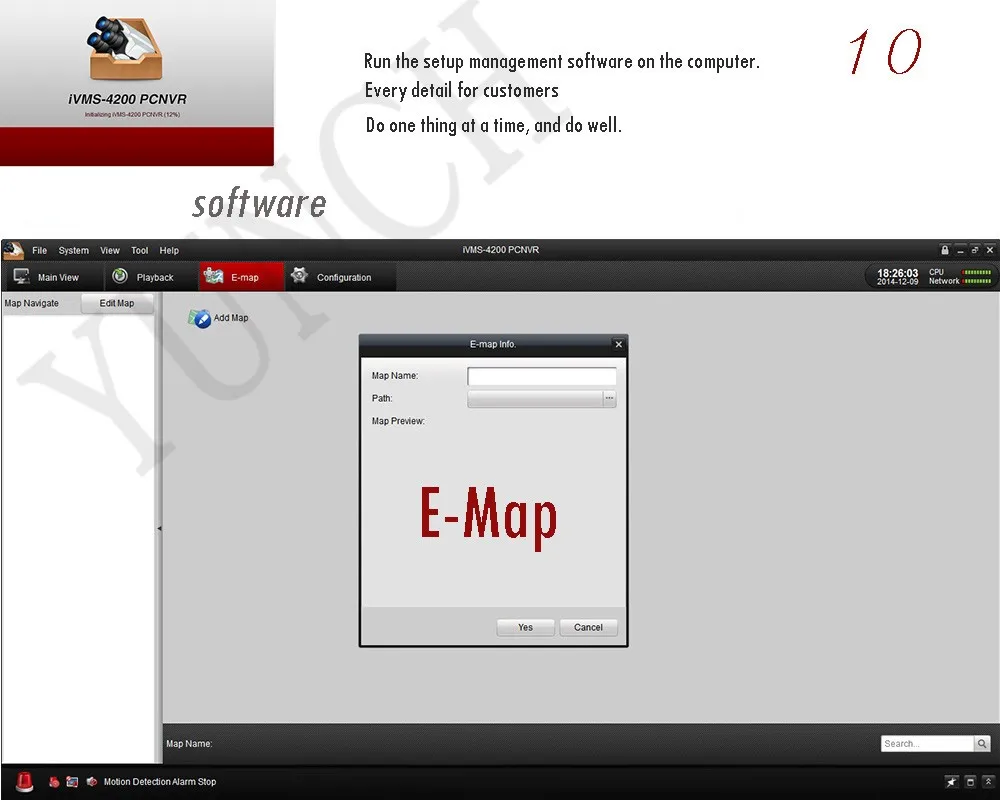The width and height of the screenshot is (1000, 800).
Task: Close the E-map Info dialog
Action: (x=618, y=344)
